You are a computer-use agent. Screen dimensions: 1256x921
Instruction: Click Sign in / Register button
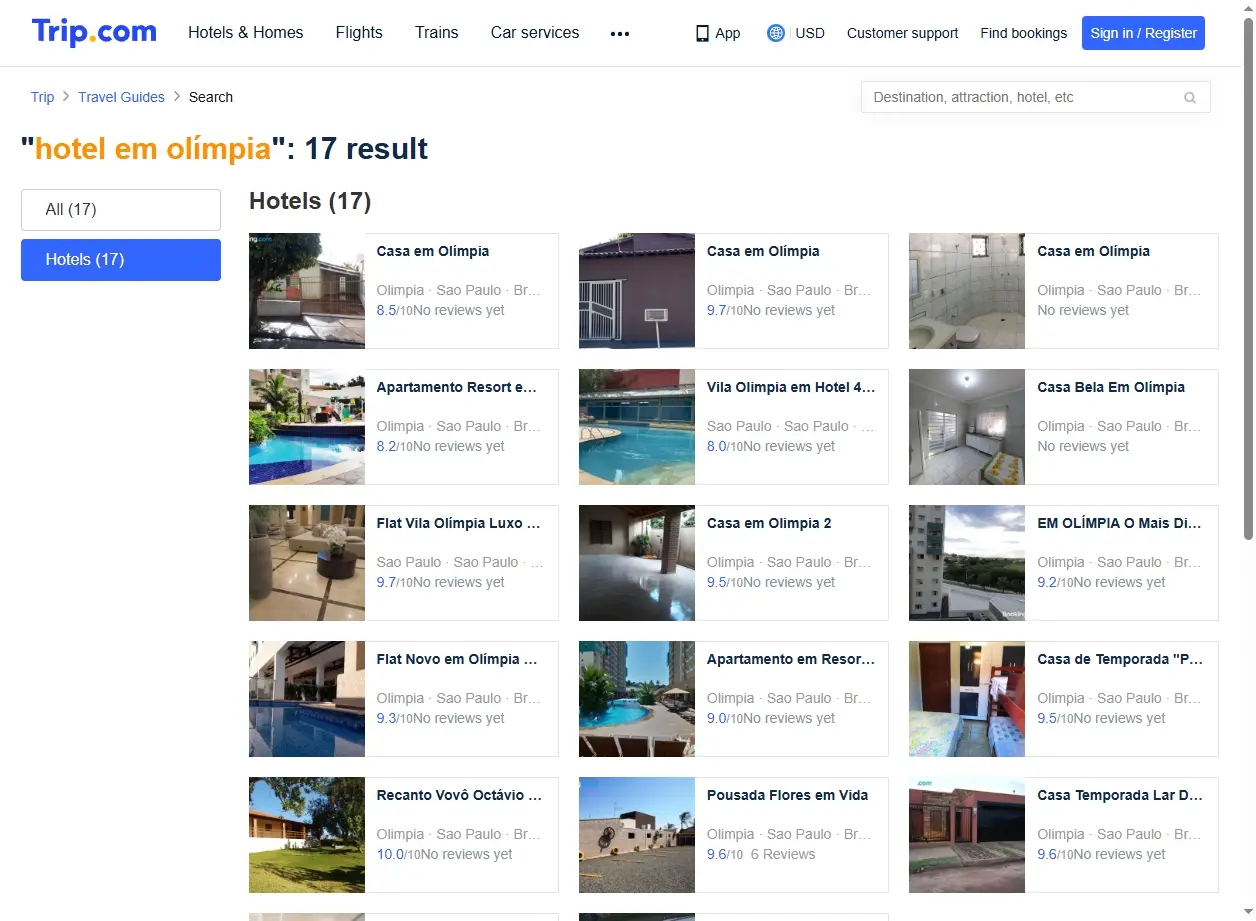click(1143, 33)
